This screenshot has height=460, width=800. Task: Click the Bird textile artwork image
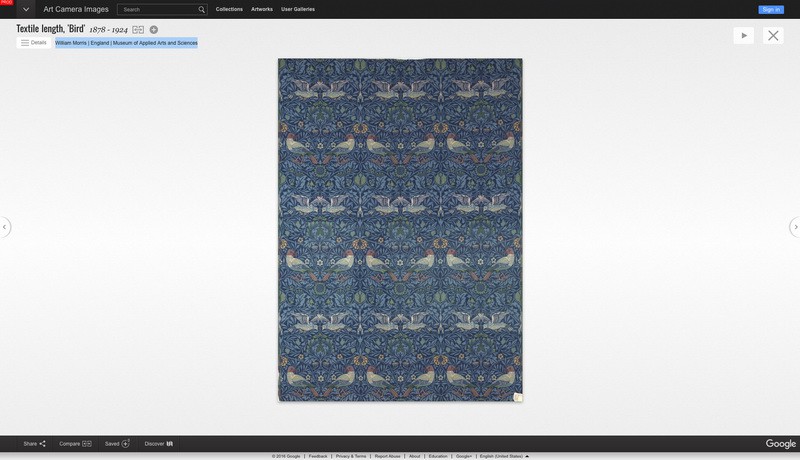400,230
